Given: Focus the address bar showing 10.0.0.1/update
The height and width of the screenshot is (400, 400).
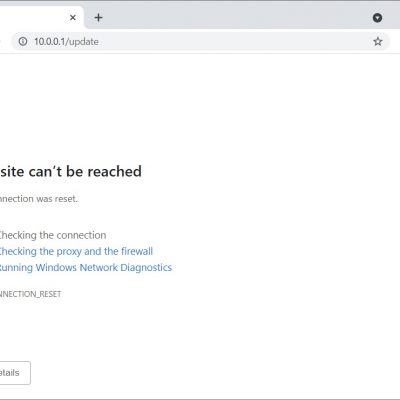Looking at the screenshot, I should 200,42.
